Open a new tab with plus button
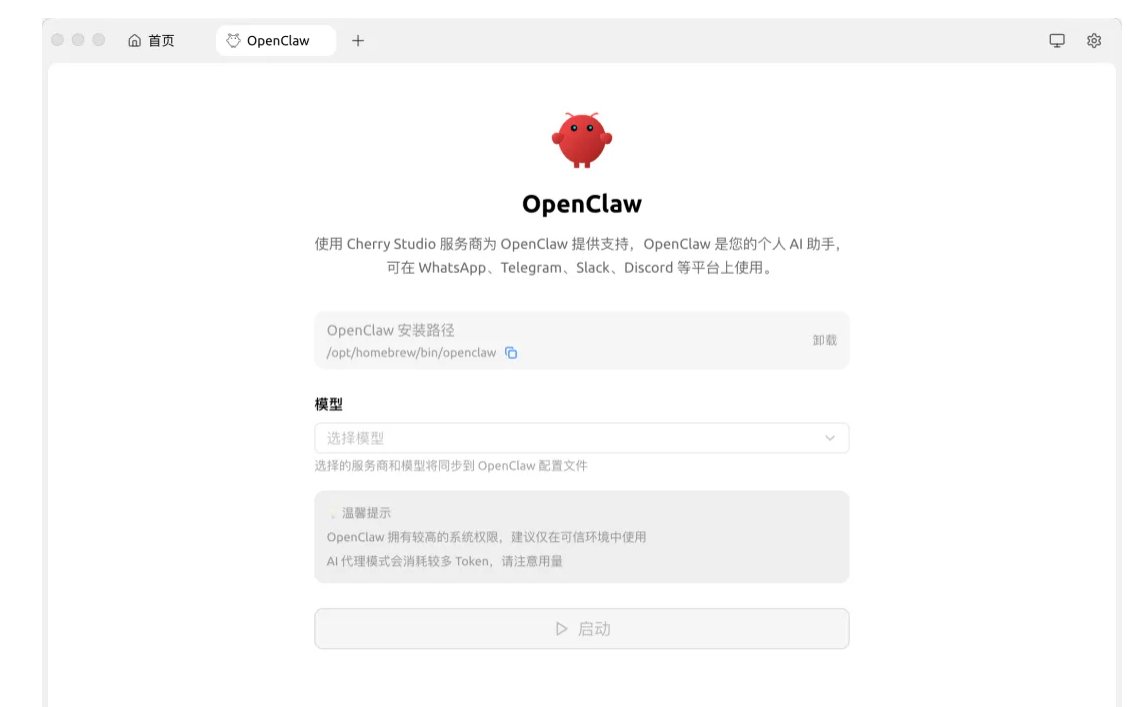Viewport: 1139px width, 707px height. (x=358, y=41)
